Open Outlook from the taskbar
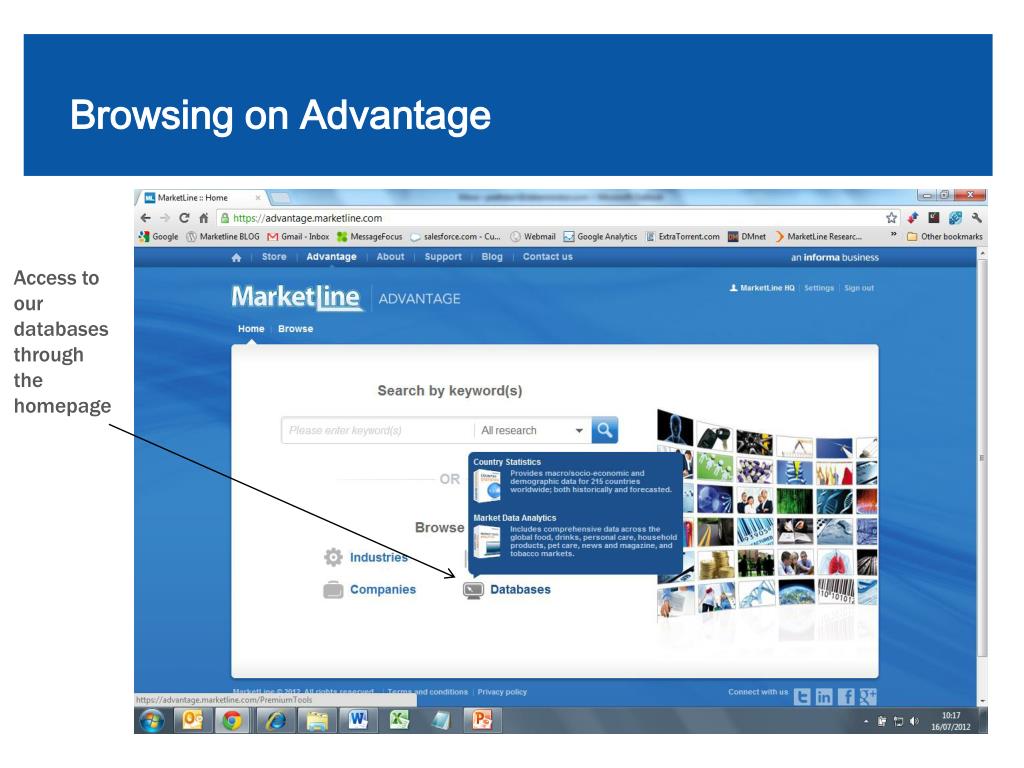 193,720
